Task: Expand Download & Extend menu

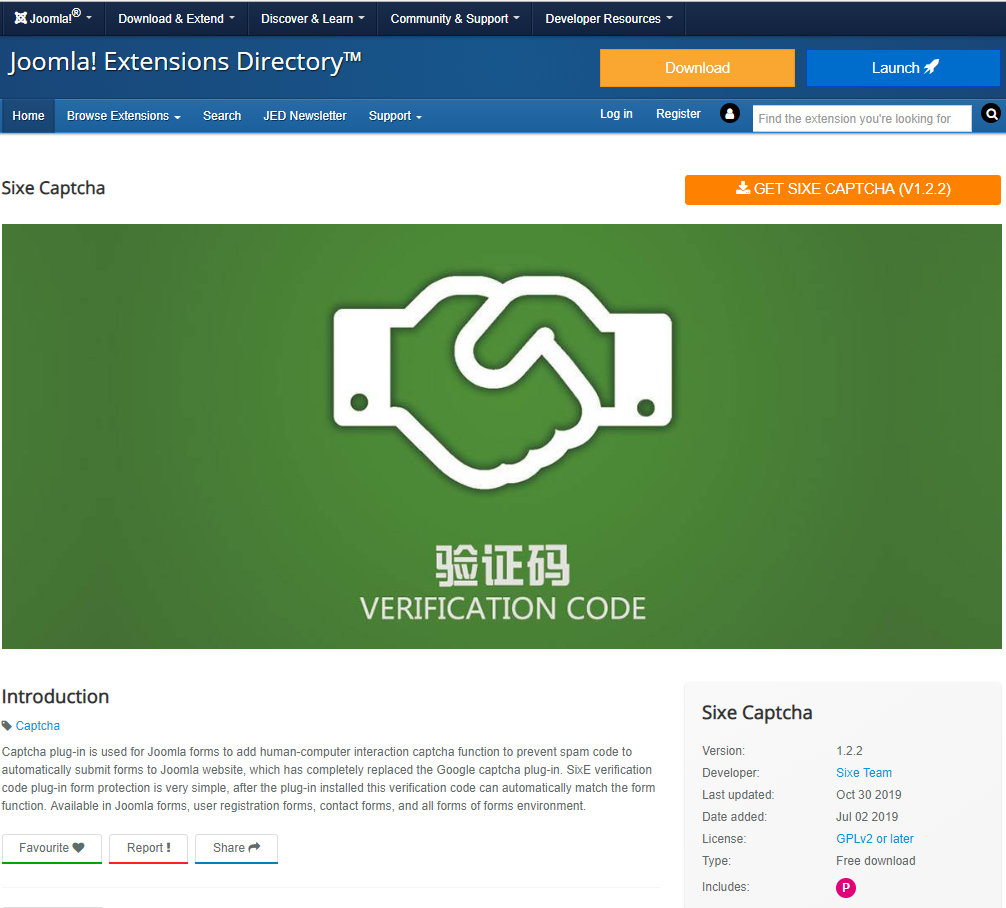Action: [176, 19]
